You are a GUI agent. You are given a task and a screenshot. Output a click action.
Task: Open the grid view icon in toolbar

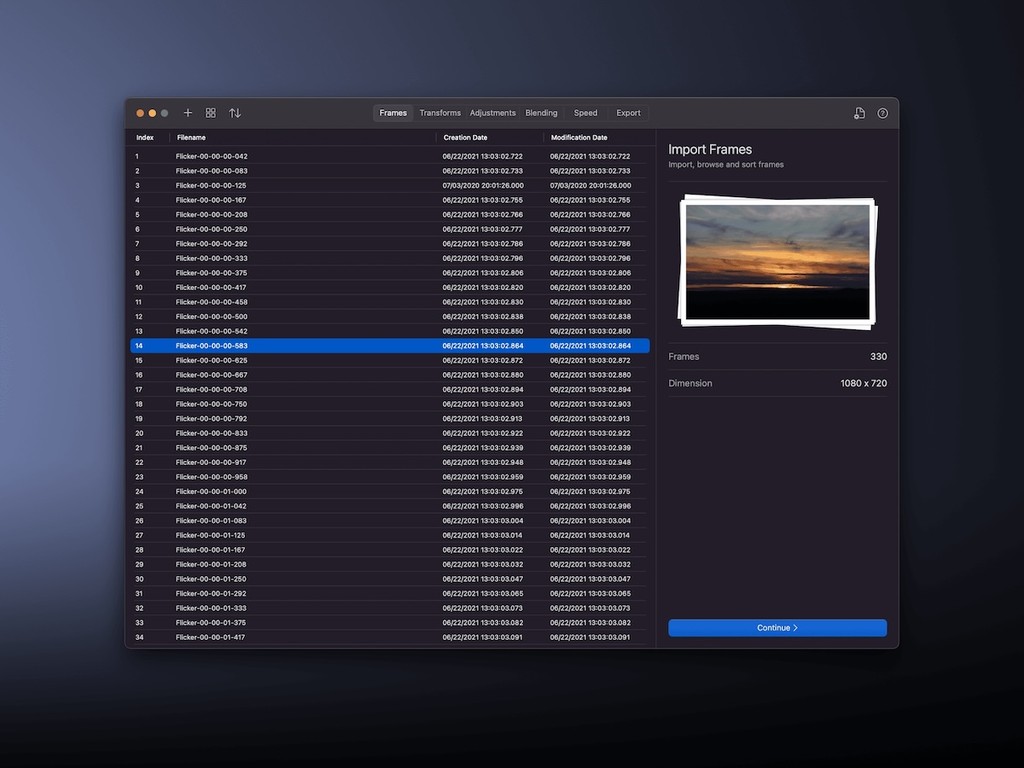click(x=211, y=113)
